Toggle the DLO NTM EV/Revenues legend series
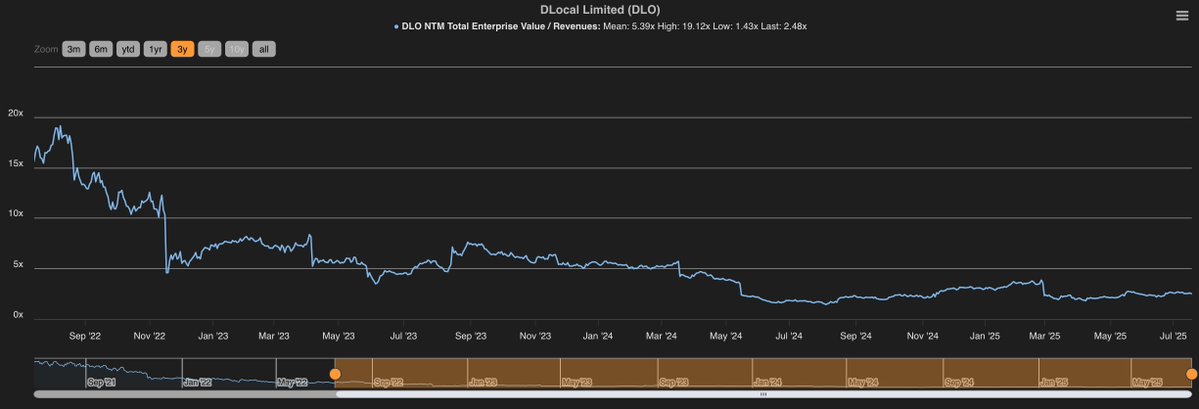 tap(600, 26)
